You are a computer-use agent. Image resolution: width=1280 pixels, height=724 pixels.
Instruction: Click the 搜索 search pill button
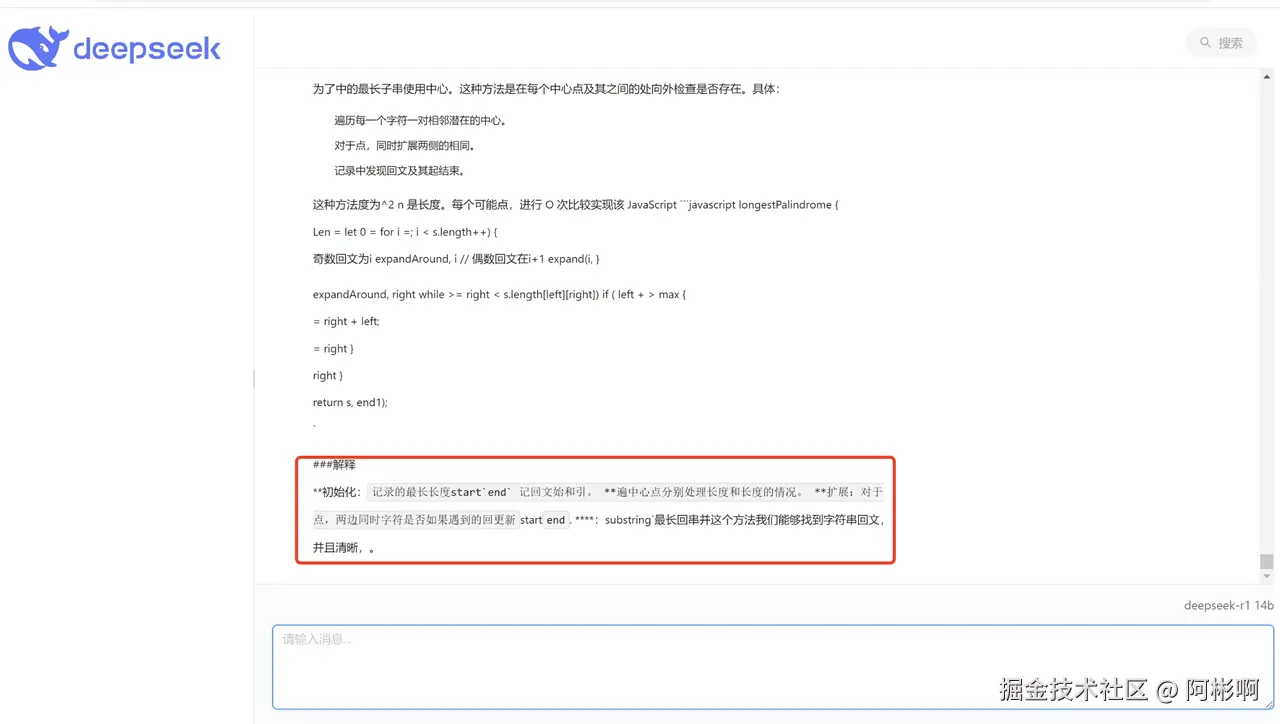point(1220,43)
